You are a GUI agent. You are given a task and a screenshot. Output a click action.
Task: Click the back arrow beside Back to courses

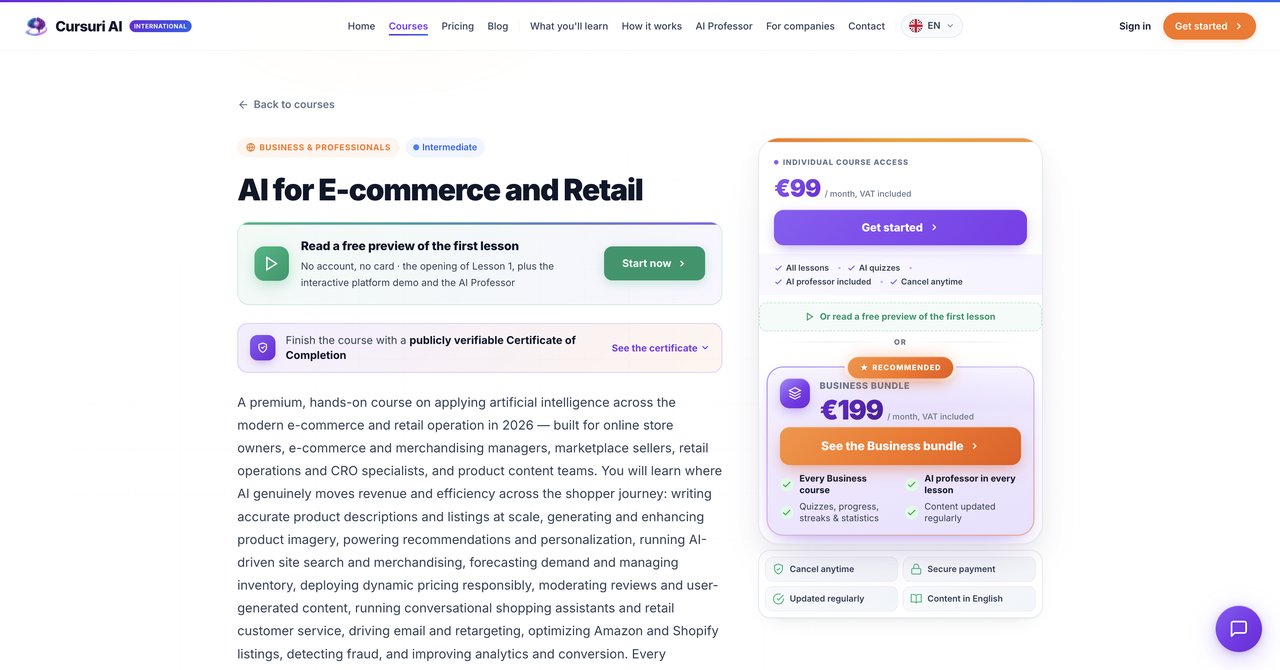243,104
